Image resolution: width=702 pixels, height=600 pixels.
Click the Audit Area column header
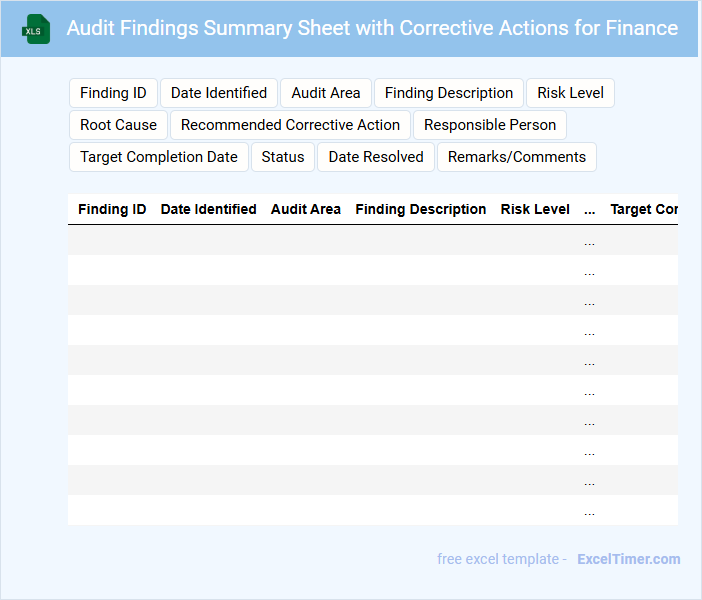click(306, 210)
